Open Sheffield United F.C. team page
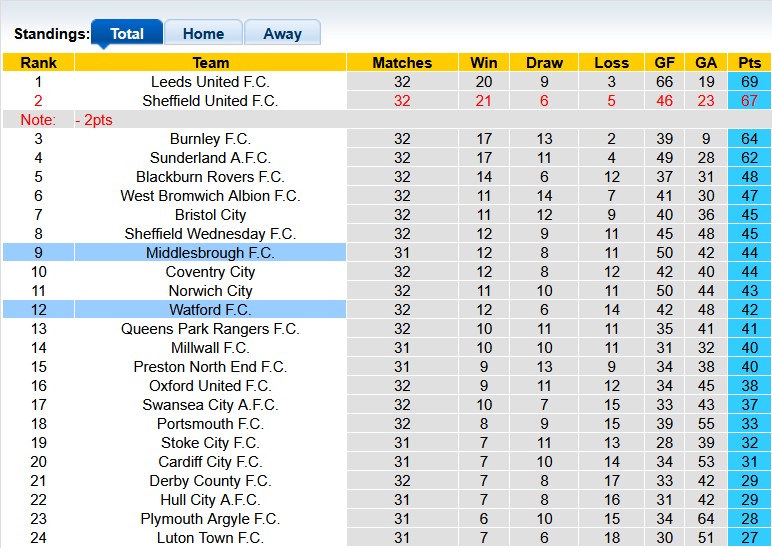This screenshot has height=548, width=772. pyautogui.click(x=210, y=101)
